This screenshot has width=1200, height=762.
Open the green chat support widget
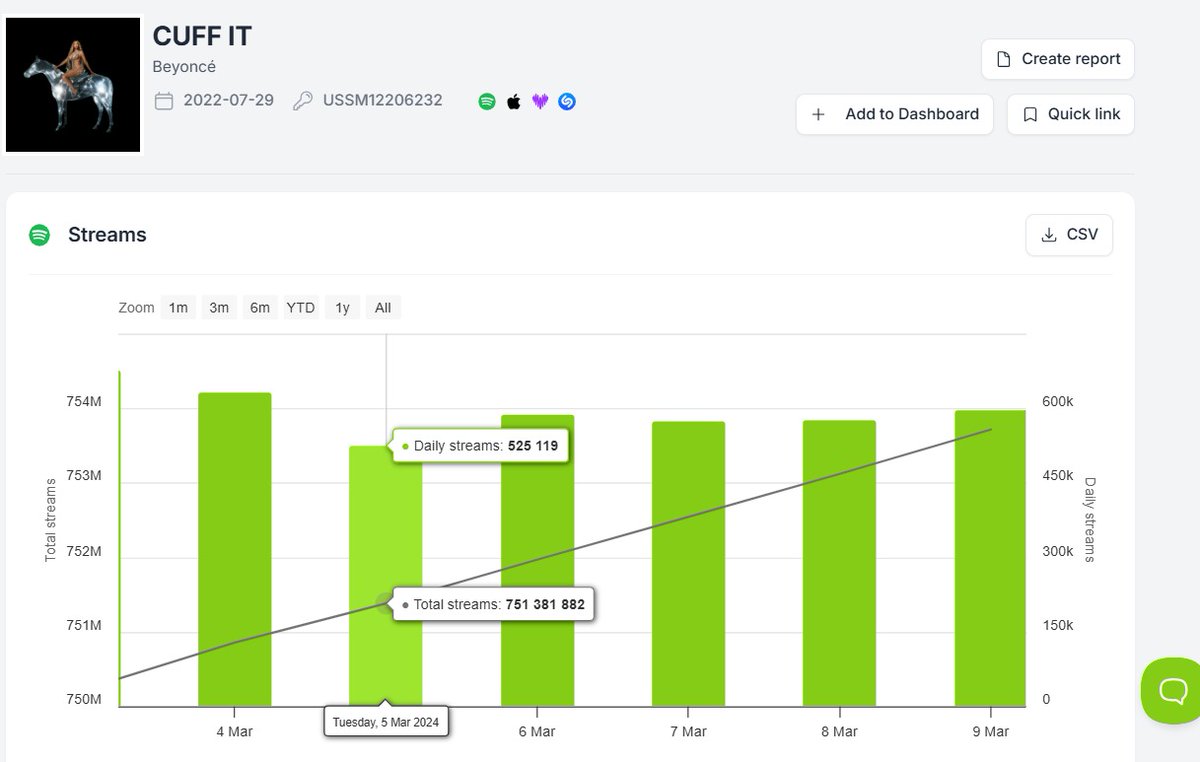pos(1171,690)
